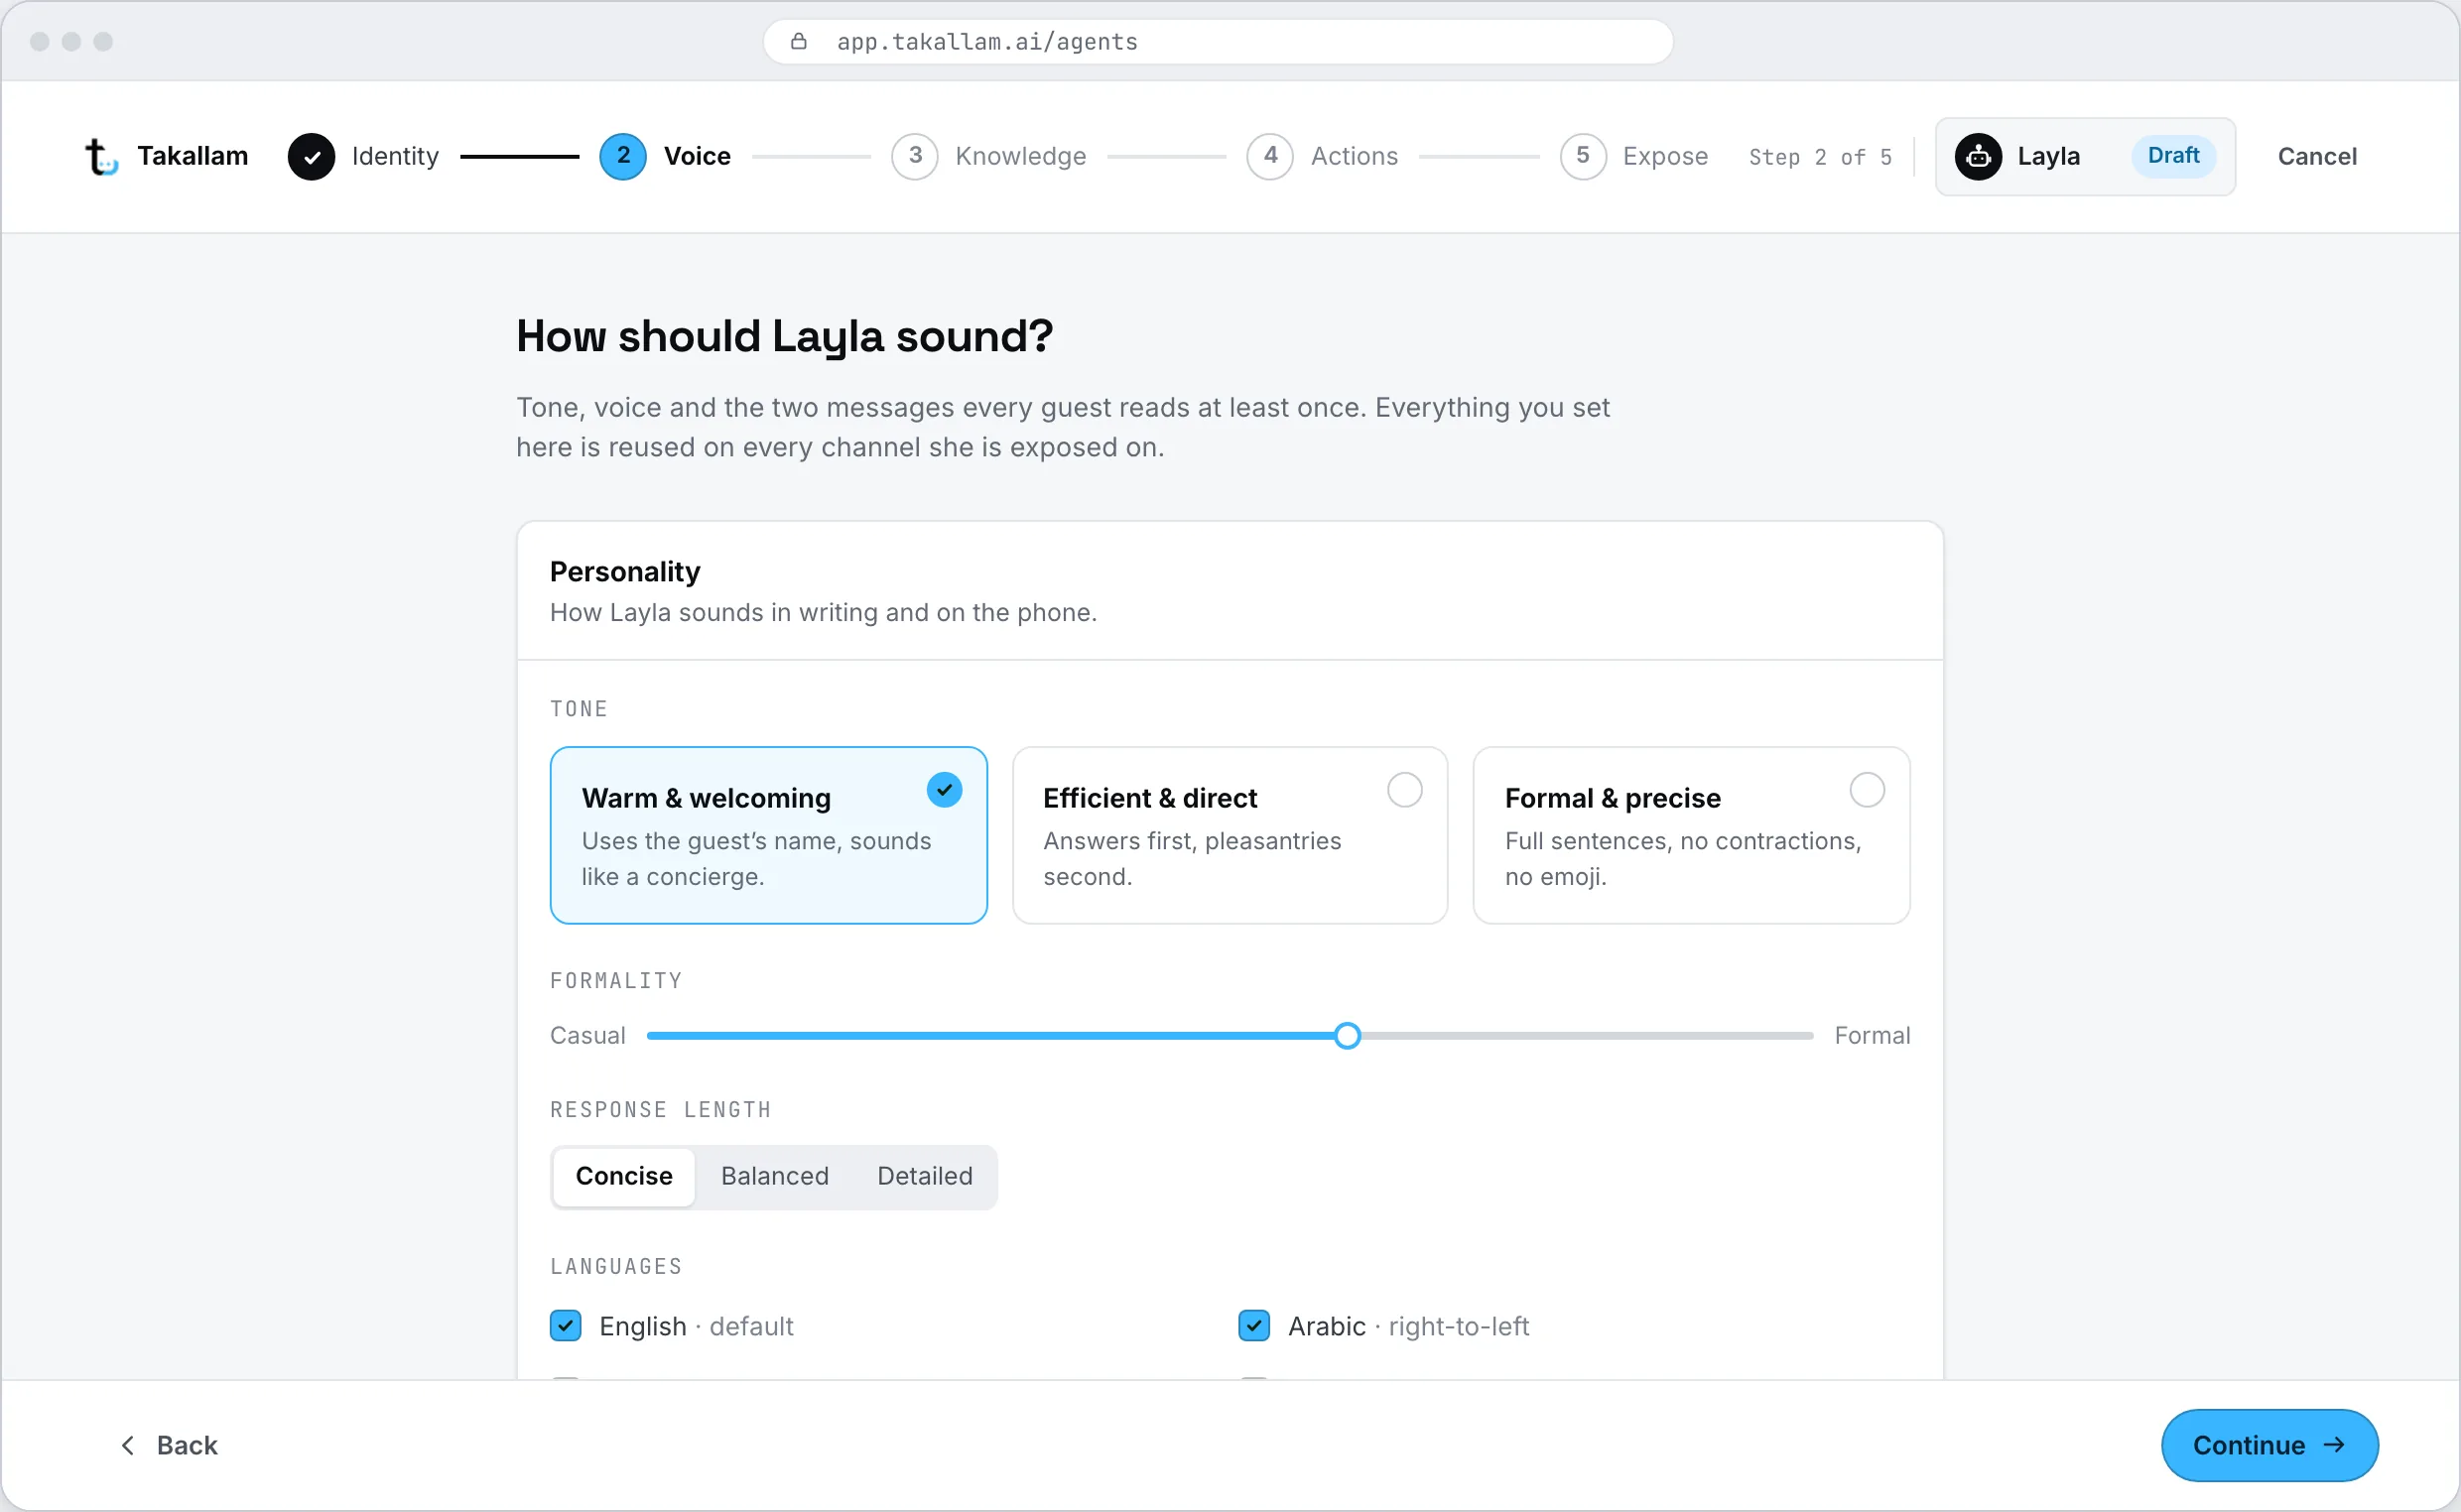Image resolution: width=2461 pixels, height=1512 pixels.
Task: Click the FORMALITY section label
Action: point(616,981)
